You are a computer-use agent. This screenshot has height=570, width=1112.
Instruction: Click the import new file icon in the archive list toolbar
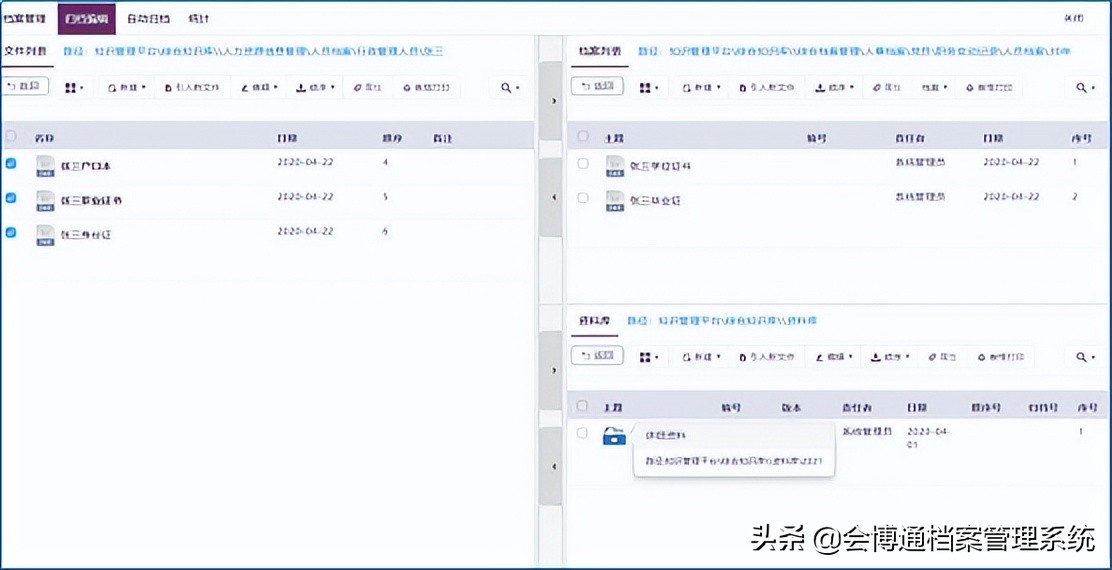coord(743,88)
